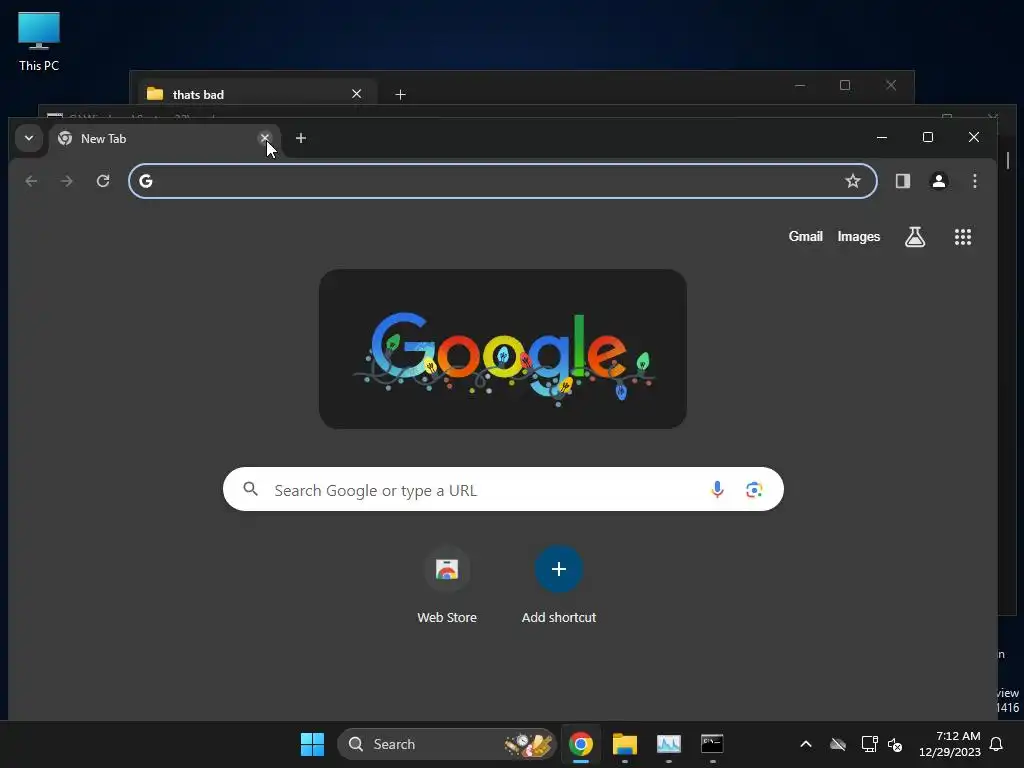Open network status tray icon
The width and height of the screenshot is (1024, 768).
(x=869, y=744)
